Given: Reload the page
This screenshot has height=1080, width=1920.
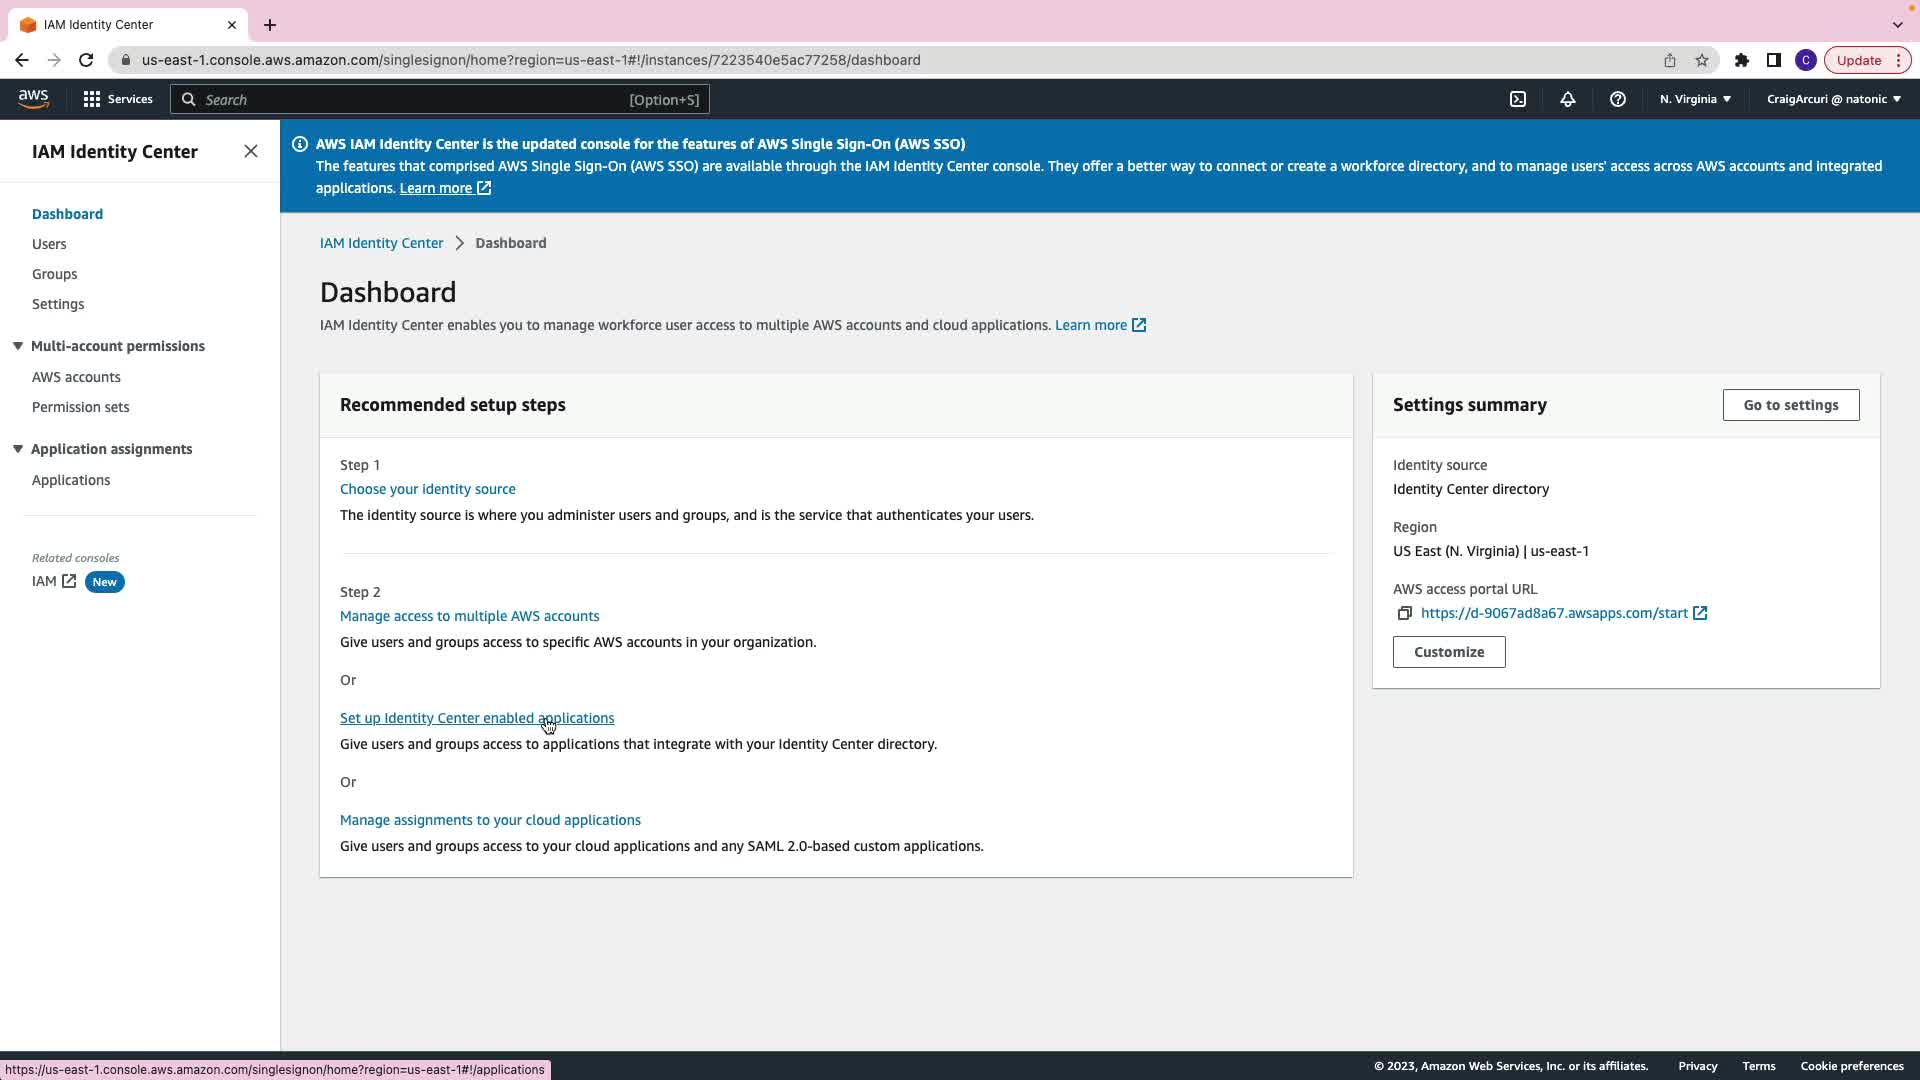Looking at the screenshot, I should click(x=86, y=60).
